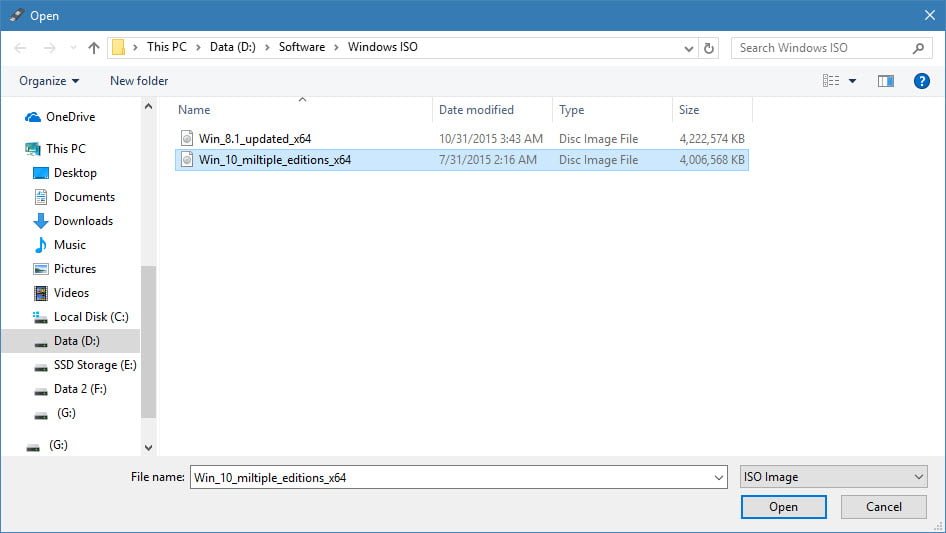Image resolution: width=946 pixels, height=533 pixels.
Task: Expand chevron after This PC breadcrumb
Action: (x=198, y=47)
